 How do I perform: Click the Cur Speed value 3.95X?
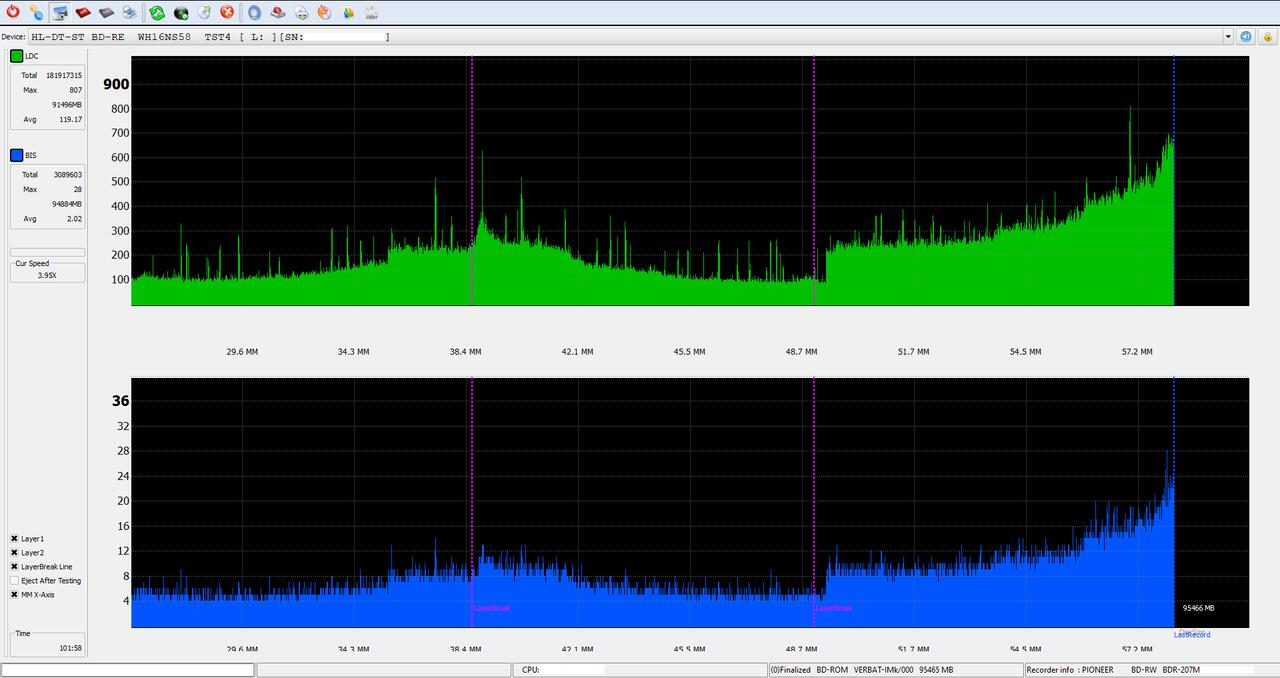[x=47, y=275]
